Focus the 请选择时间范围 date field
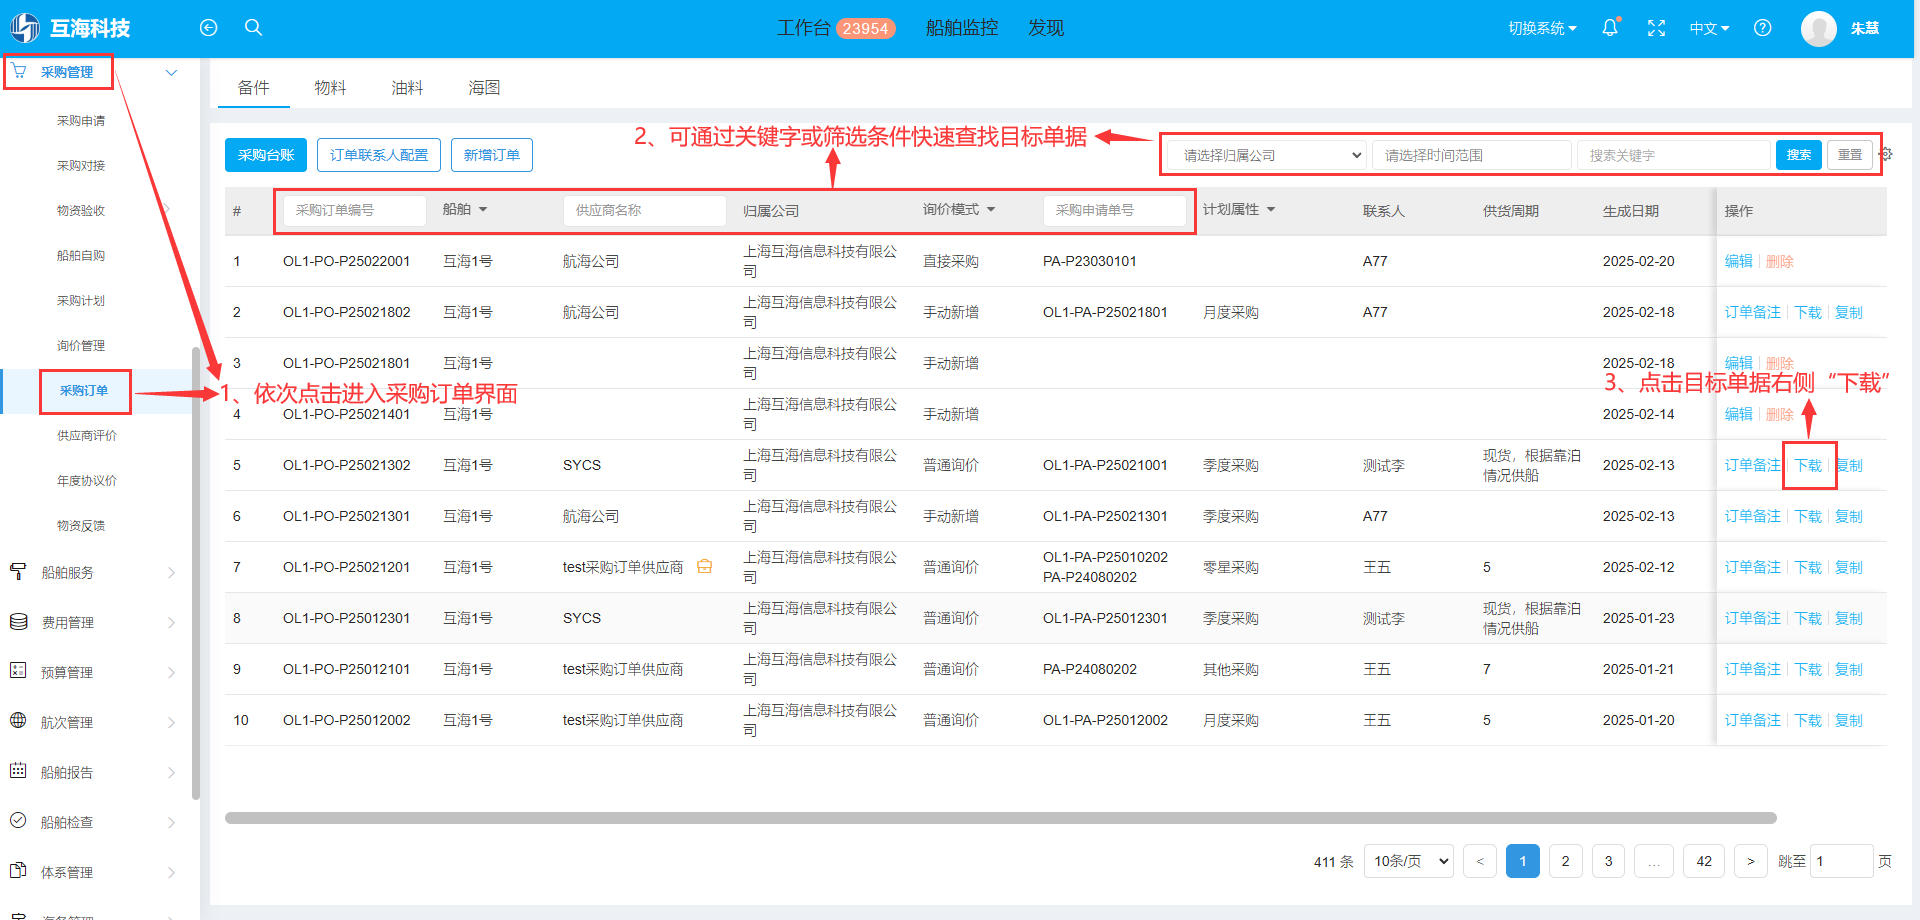Screen dimensions: 1920x920 pos(1472,155)
